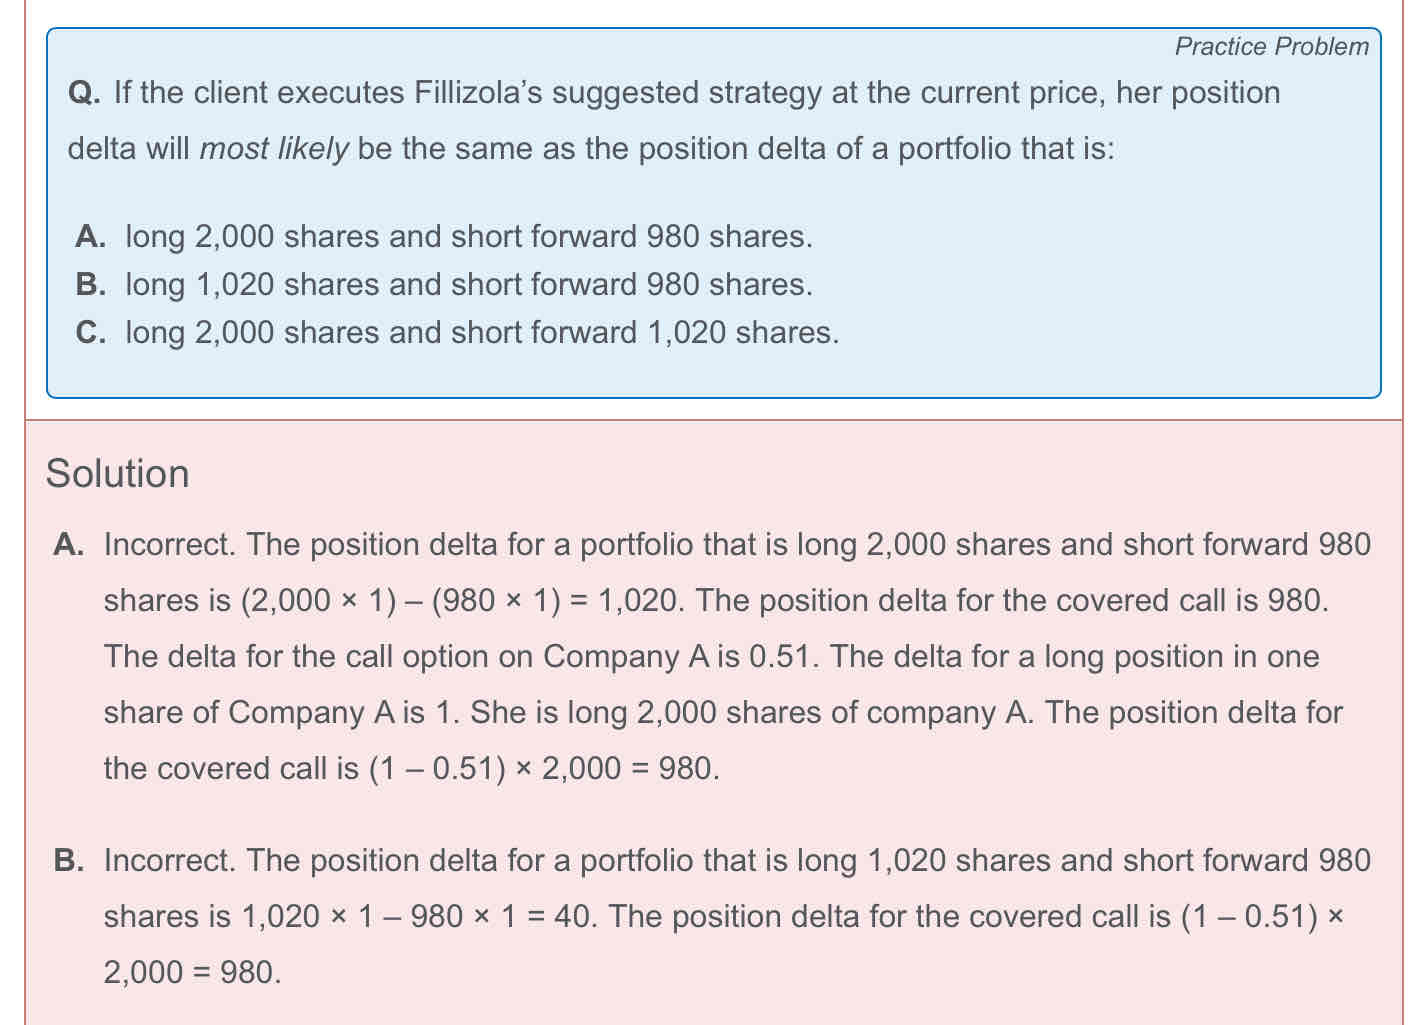The width and height of the screenshot is (1427, 1025).
Task: Choose answer letter A in the question box
Action: point(90,236)
